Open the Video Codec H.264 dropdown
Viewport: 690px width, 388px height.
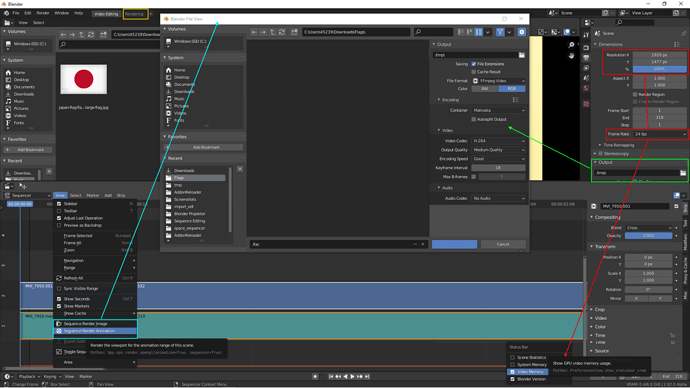499,141
